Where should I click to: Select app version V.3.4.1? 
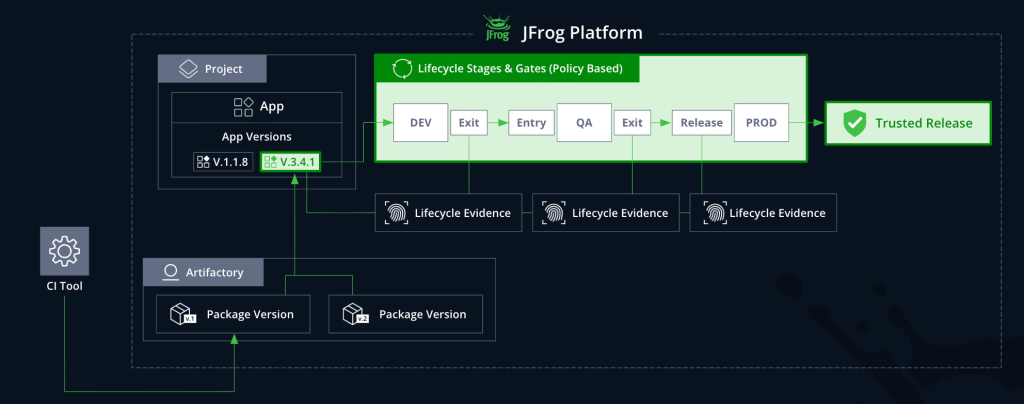pyautogui.click(x=289, y=161)
